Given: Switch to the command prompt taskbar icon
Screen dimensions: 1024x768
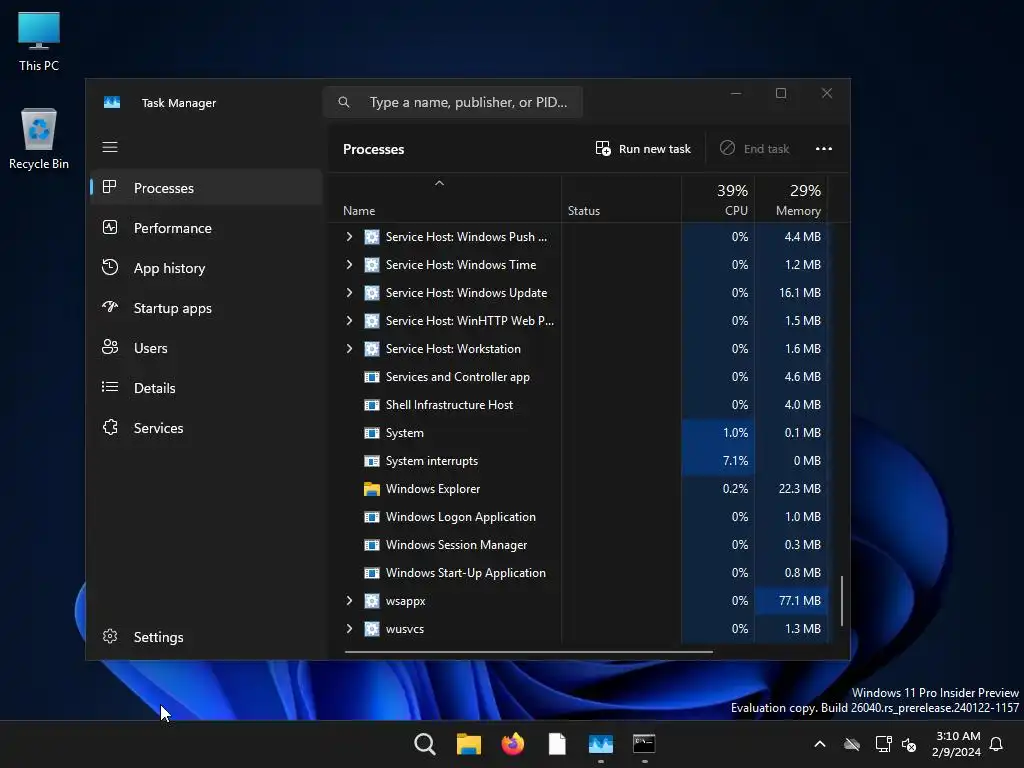Looking at the screenshot, I should [644, 744].
